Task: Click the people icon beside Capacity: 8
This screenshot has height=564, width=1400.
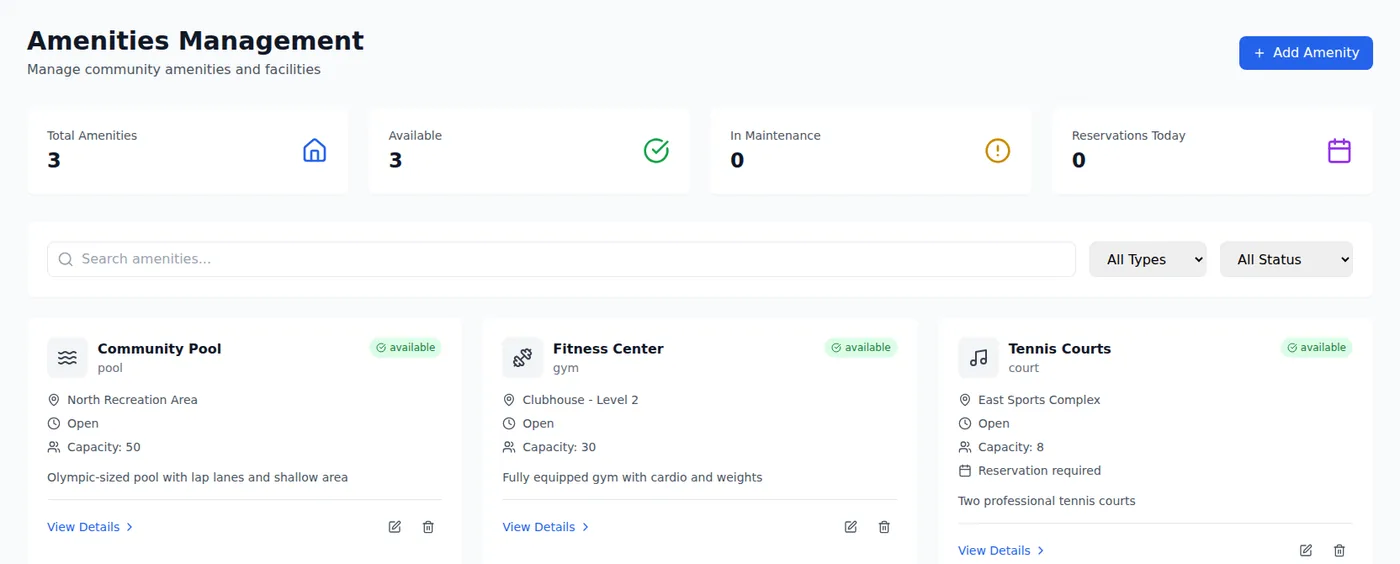Action: 965,447
